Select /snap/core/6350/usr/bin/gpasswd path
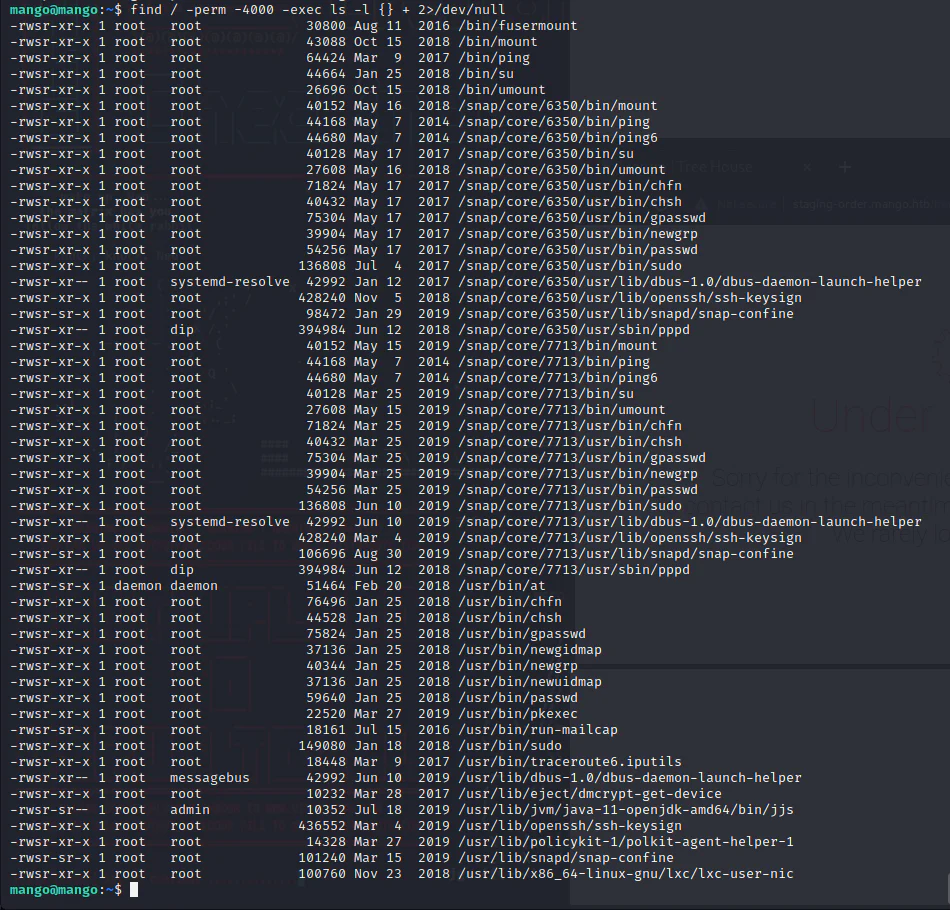Viewport: 950px width, 910px height. [x=582, y=218]
